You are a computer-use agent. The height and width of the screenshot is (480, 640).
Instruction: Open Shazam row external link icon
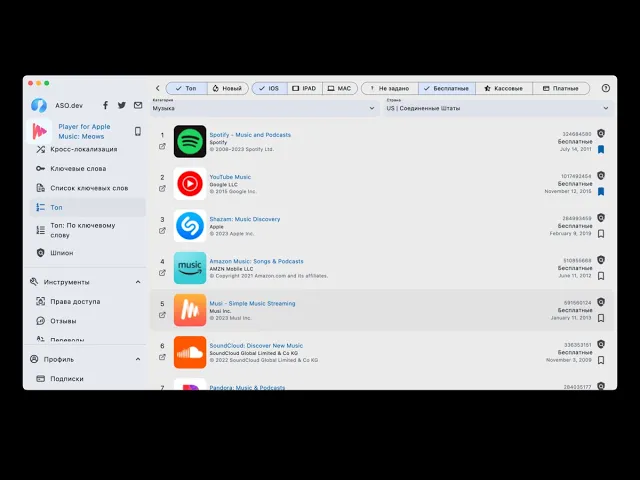click(x=162, y=231)
